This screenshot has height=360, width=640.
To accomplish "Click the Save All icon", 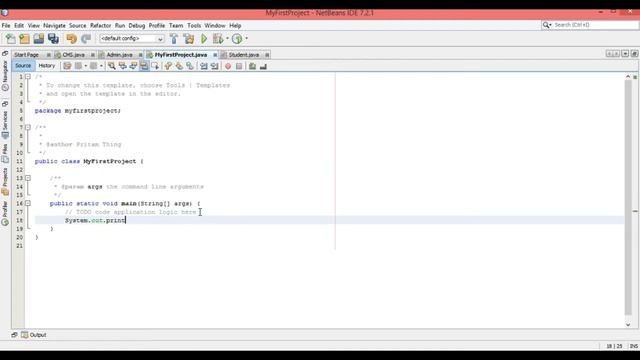I will point(53,39).
